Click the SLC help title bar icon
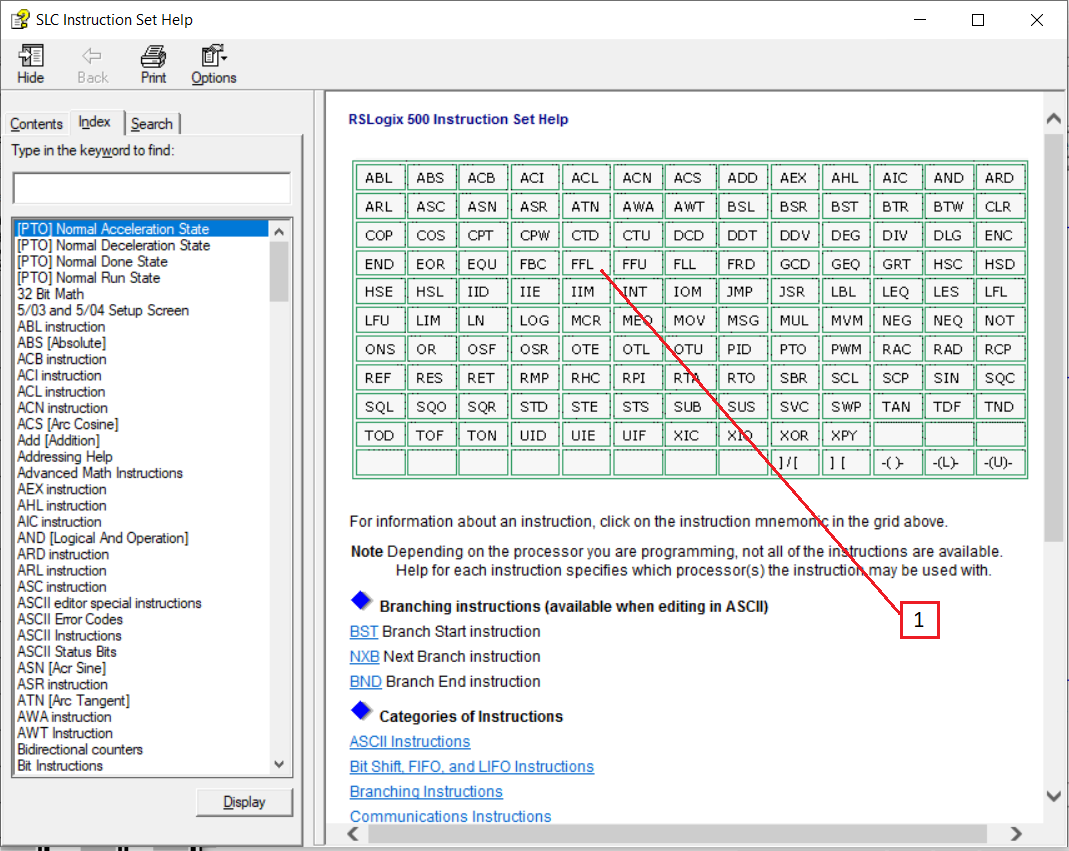 pos(20,20)
